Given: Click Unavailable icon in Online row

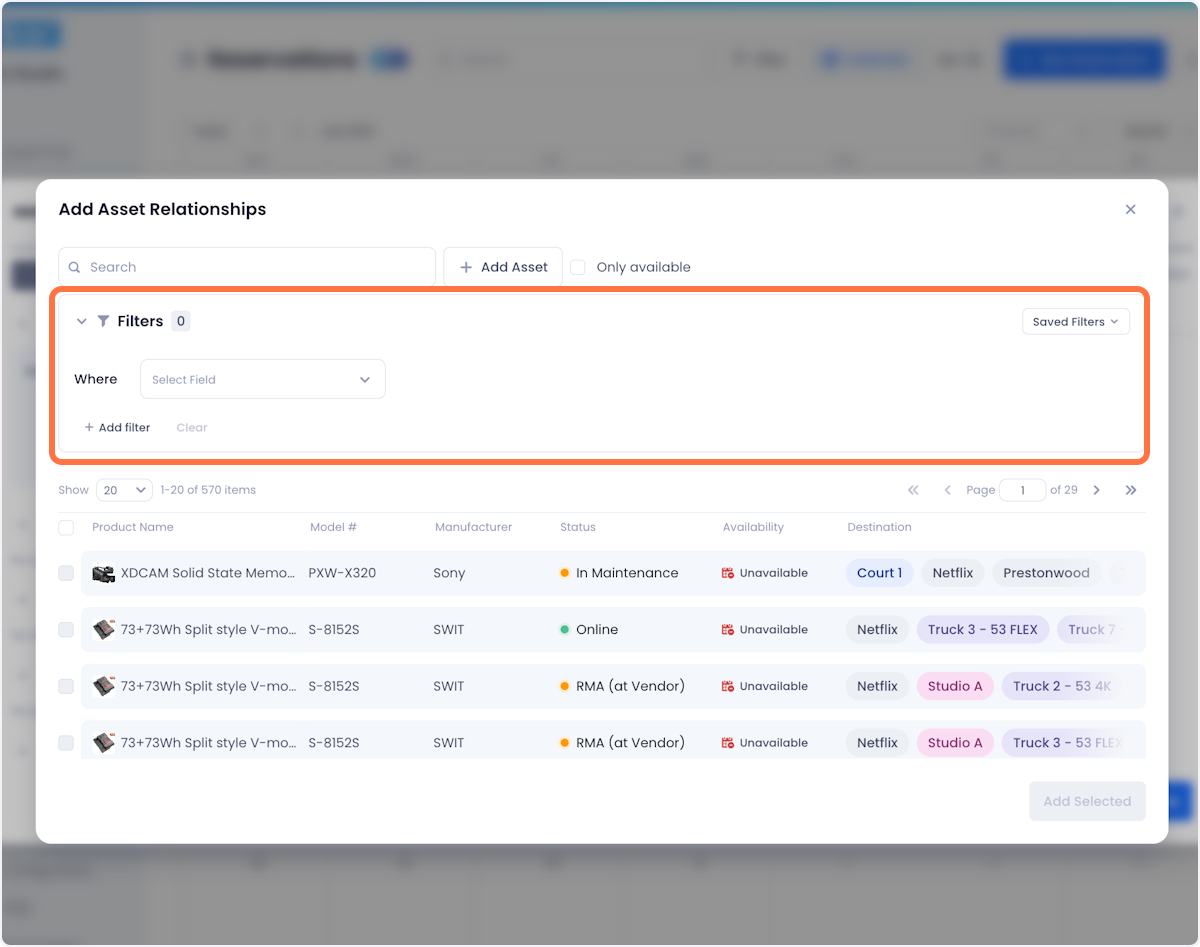Looking at the screenshot, I should 728,630.
